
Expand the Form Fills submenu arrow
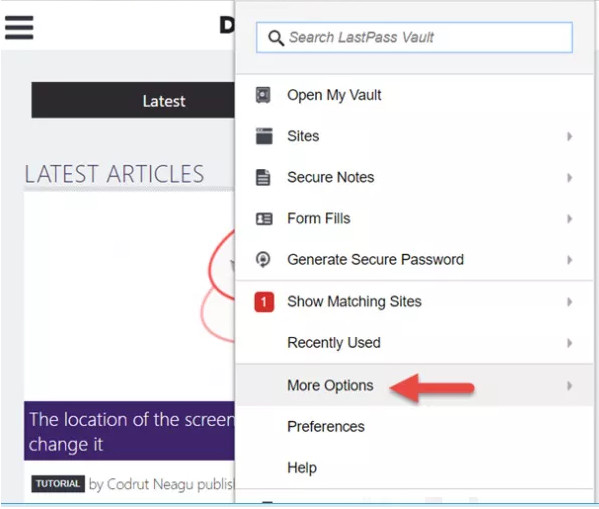pos(570,219)
